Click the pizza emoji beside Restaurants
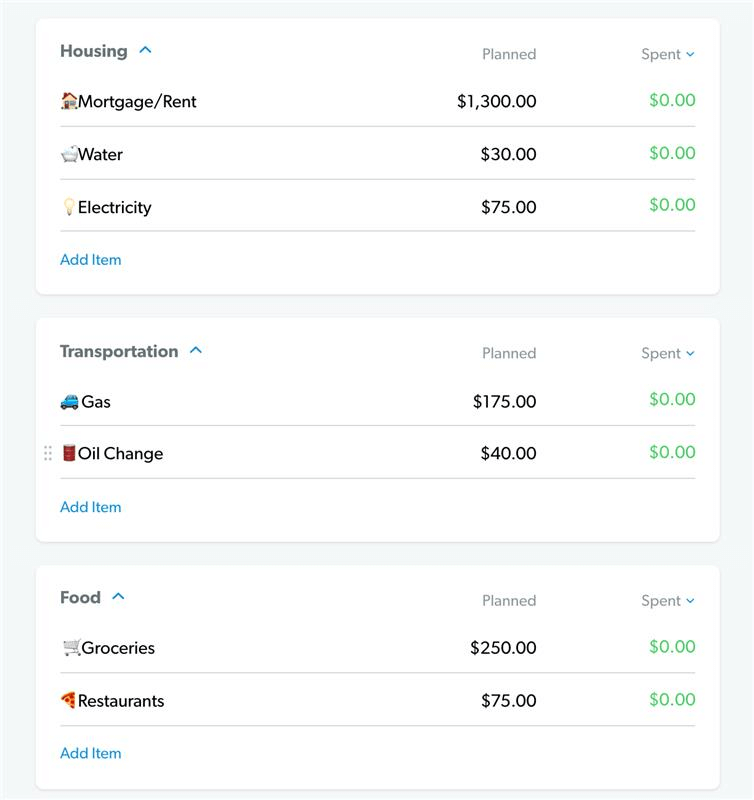This screenshot has width=754, height=800. tap(69, 700)
